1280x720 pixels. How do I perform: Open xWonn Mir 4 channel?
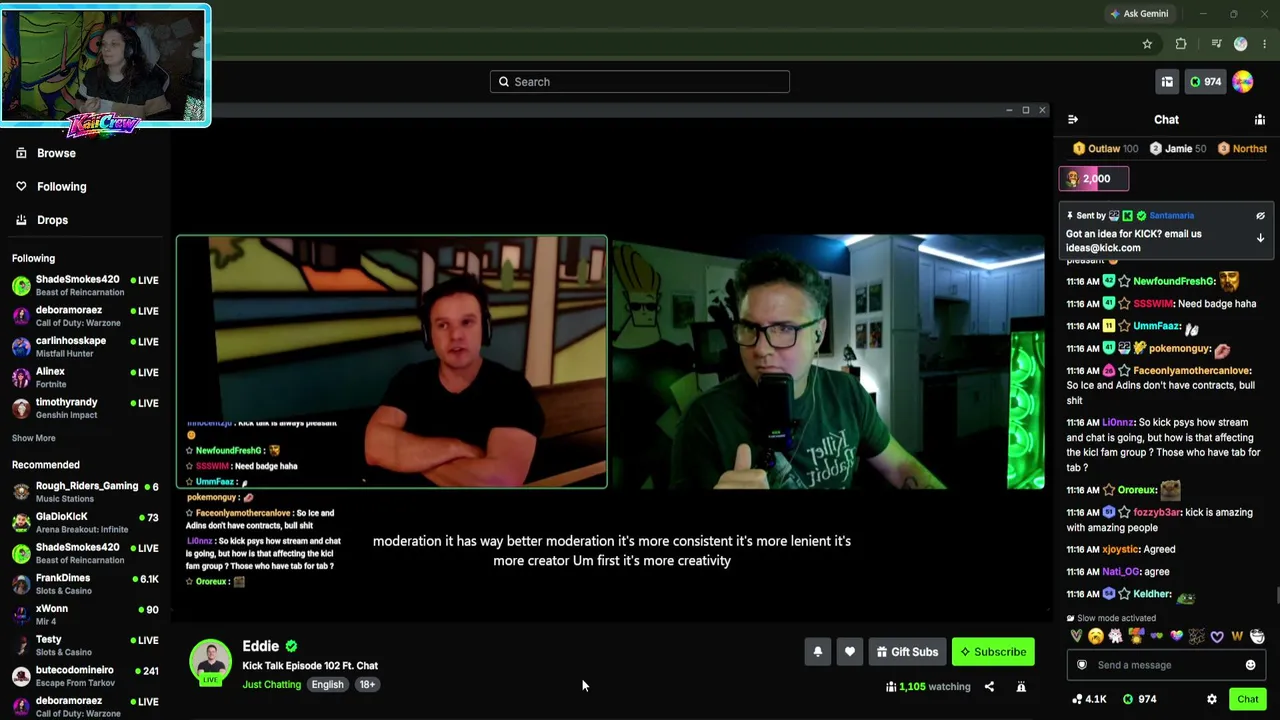click(x=85, y=614)
